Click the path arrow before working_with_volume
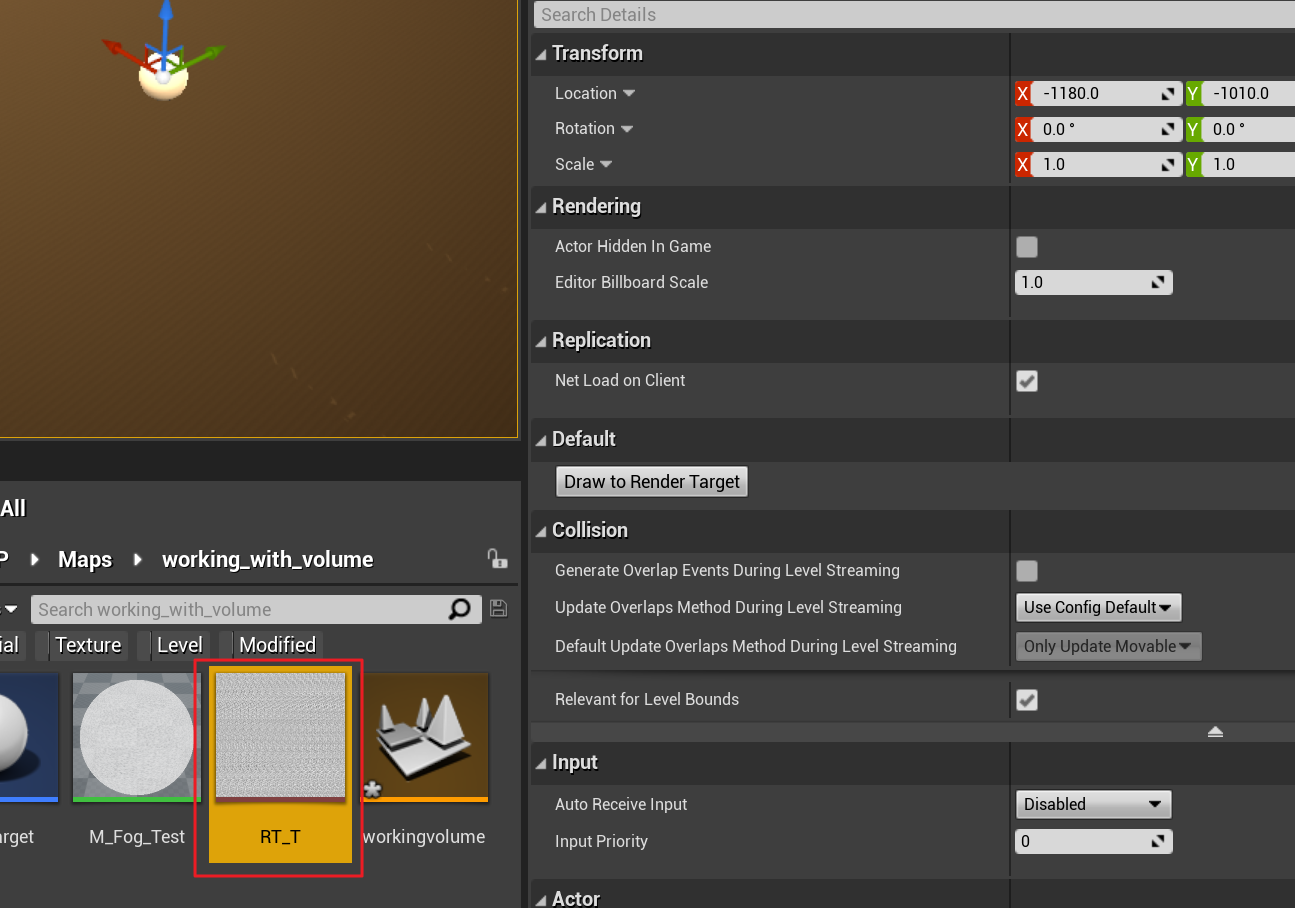1295x908 pixels. click(x=139, y=560)
